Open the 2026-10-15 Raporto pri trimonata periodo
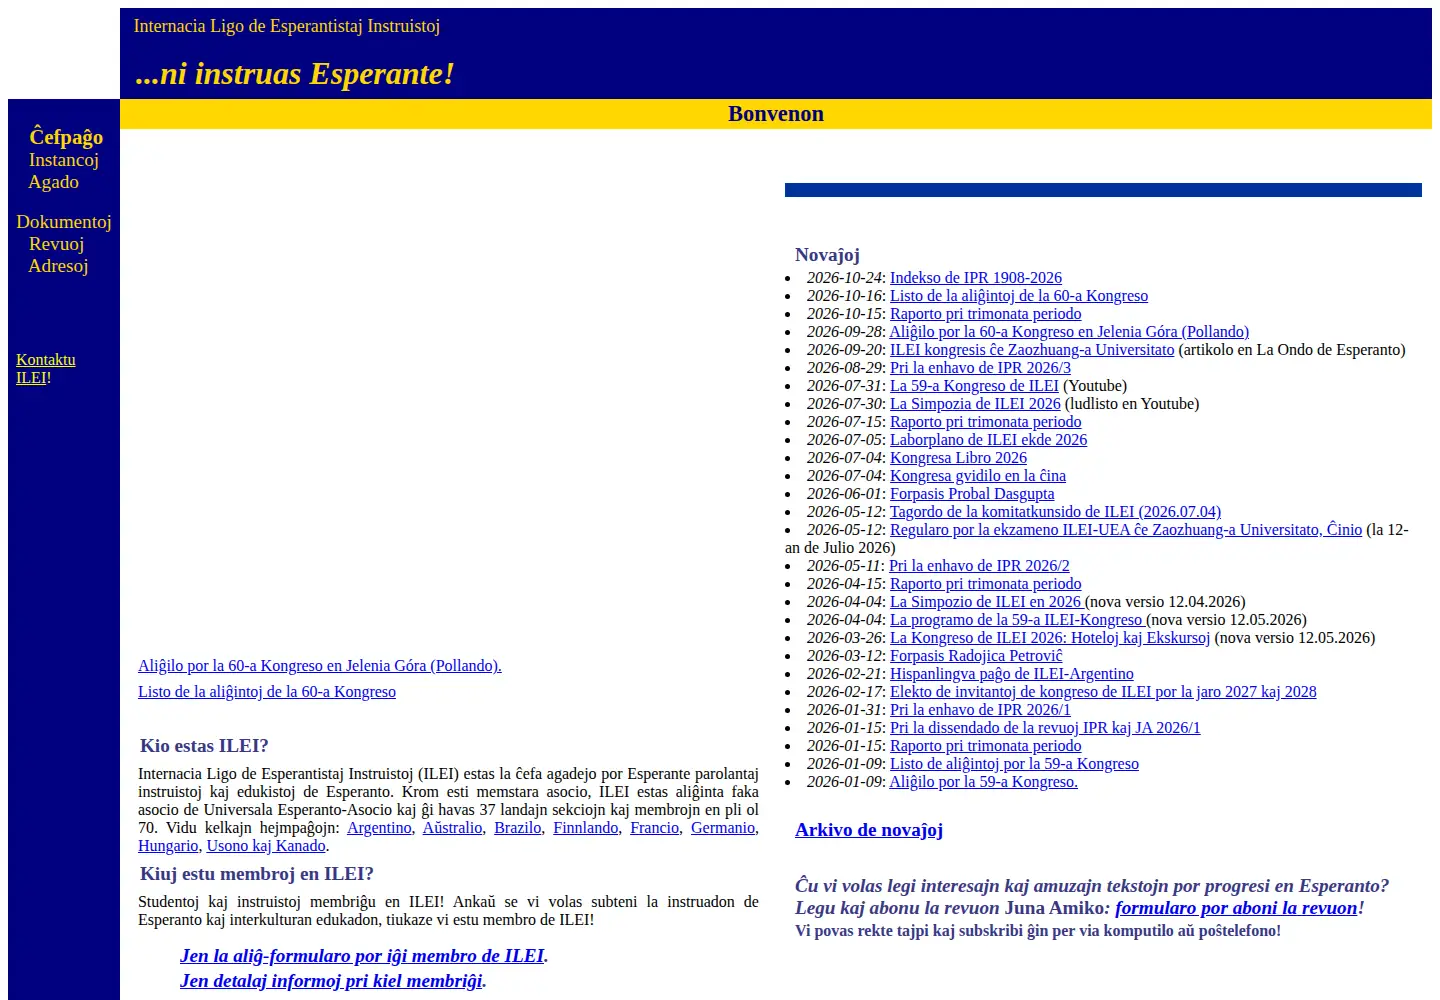This screenshot has width=1440, height=1000. coord(985,314)
